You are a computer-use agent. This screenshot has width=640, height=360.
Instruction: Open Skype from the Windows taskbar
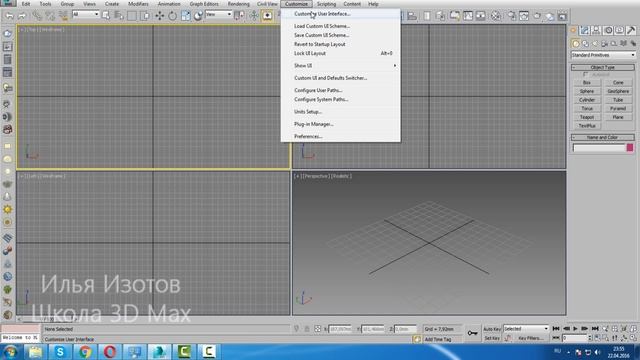[60, 351]
